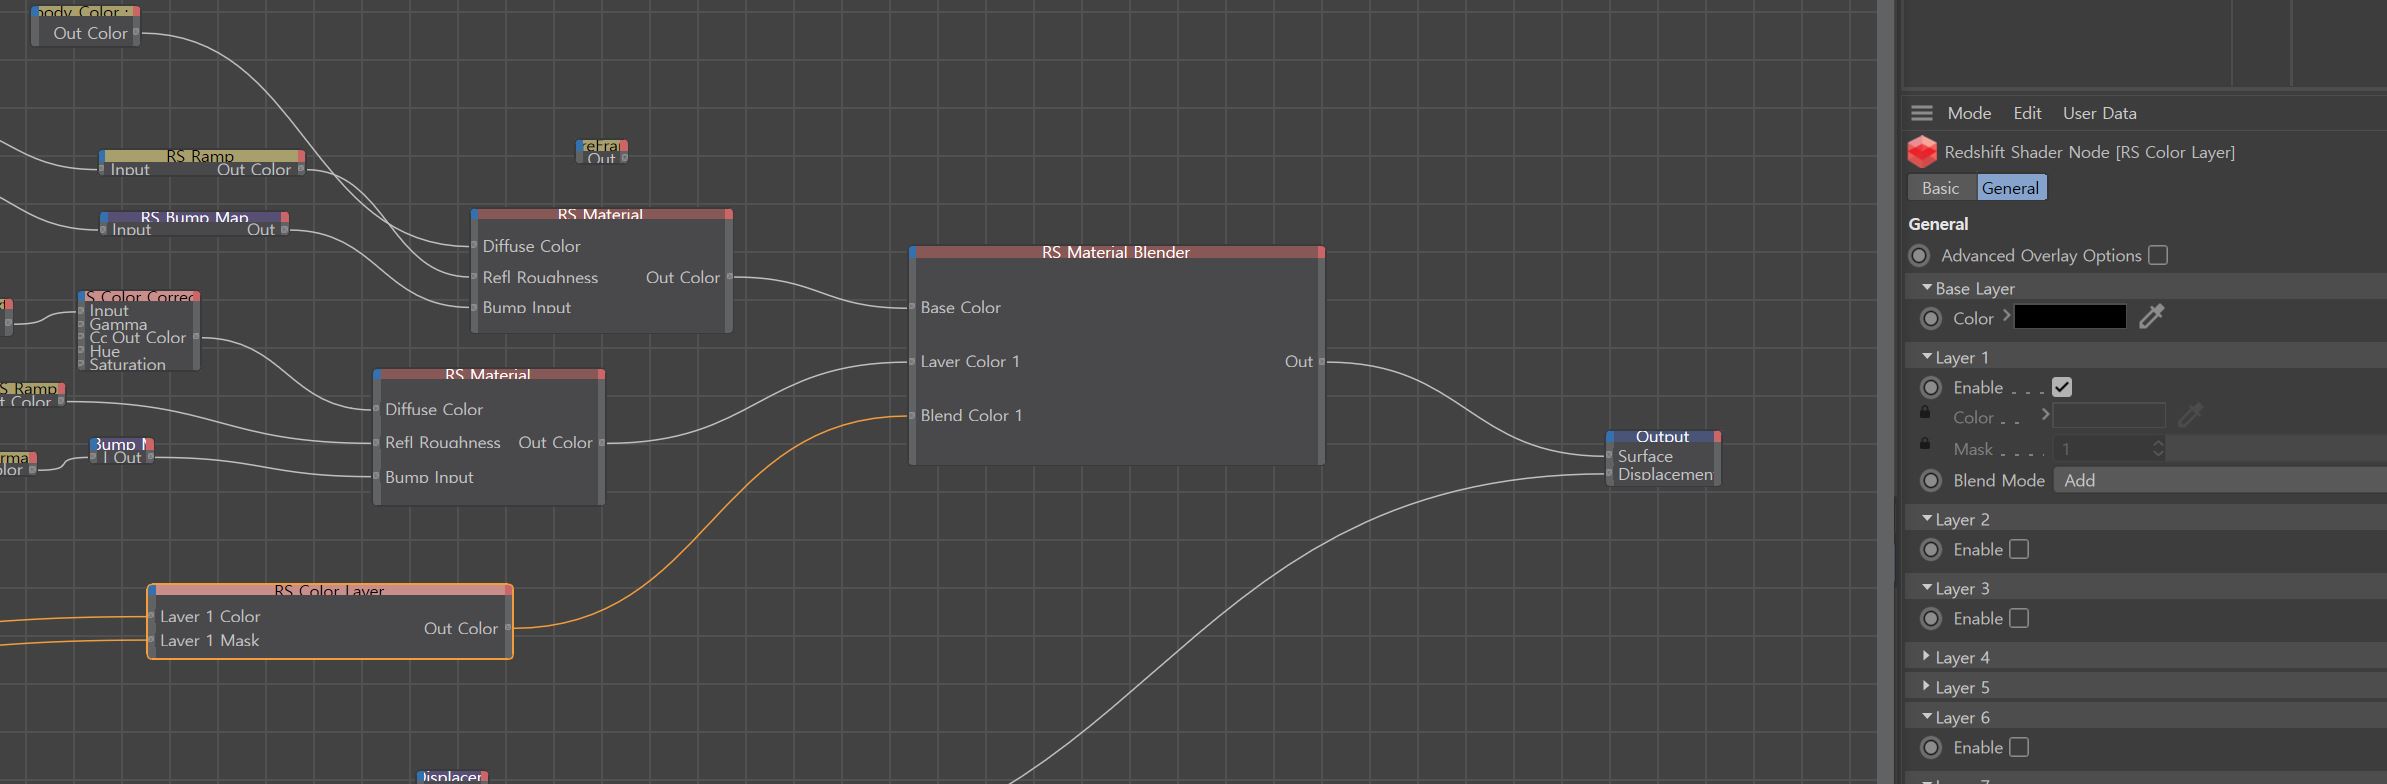Viewport: 2387px width, 784px height.
Task: Check the Layer 2 Enable checkbox
Action: 2019,549
